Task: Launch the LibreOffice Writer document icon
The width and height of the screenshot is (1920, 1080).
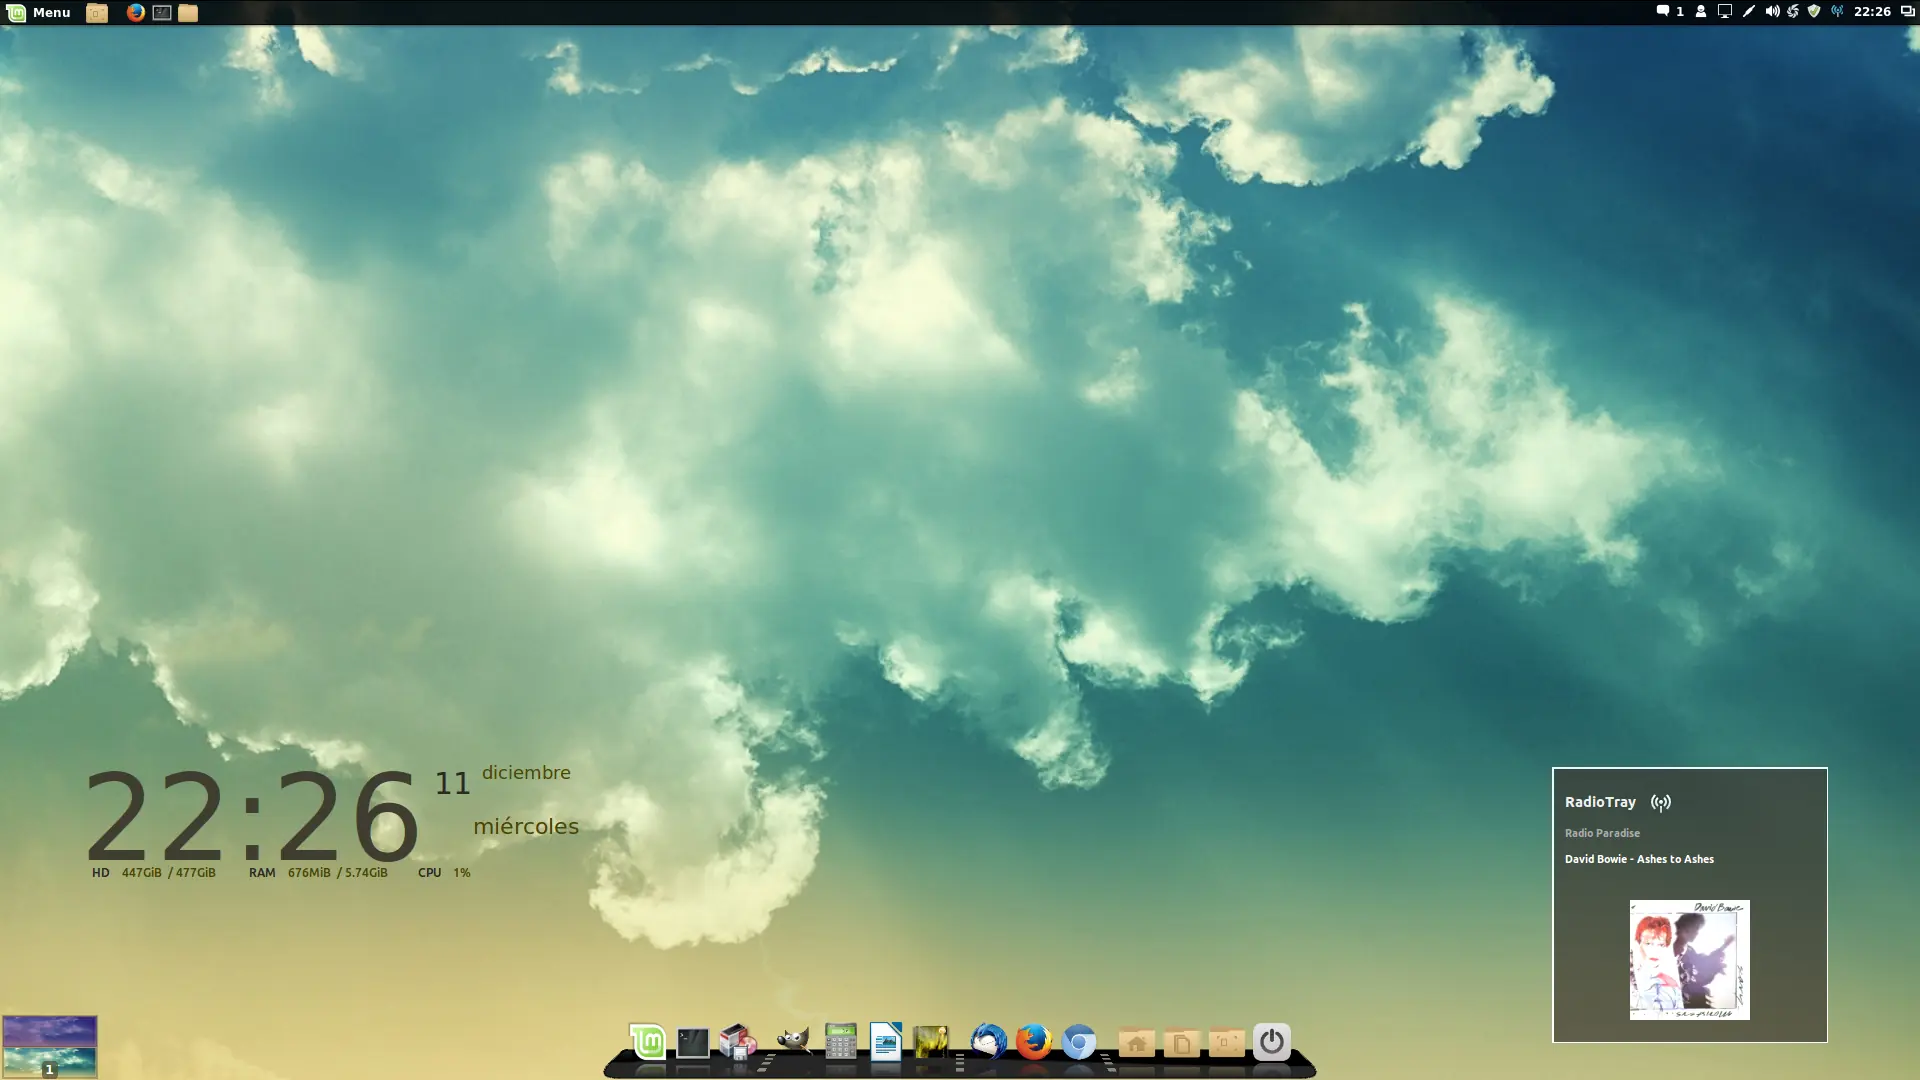Action: coord(886,1042)
